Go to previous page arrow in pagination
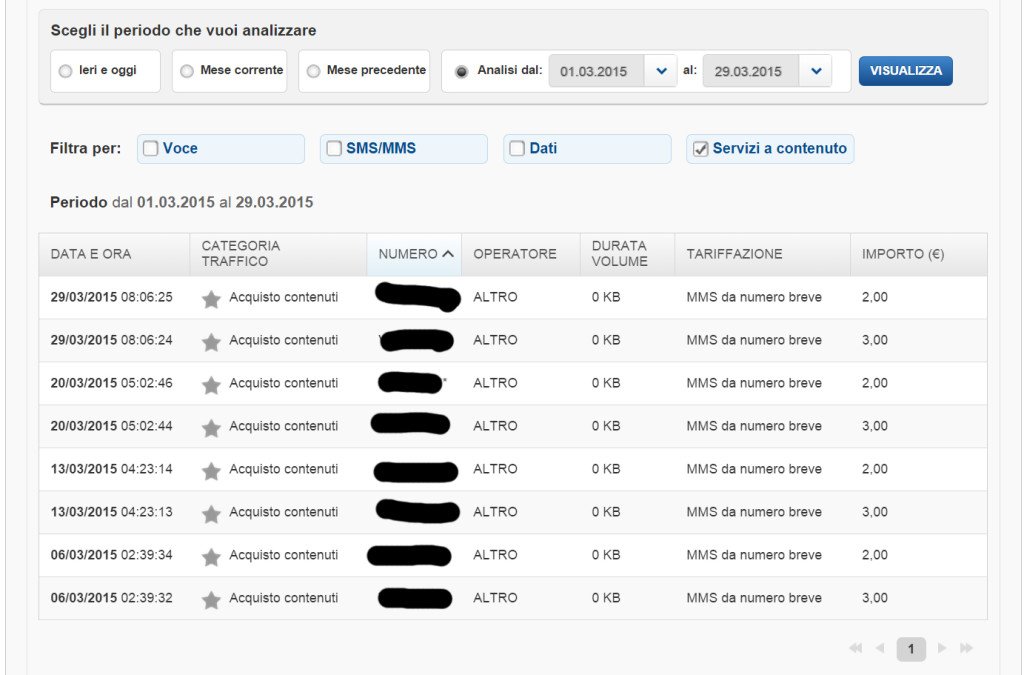This screenshot has width=1024, height=675. (x=880, y=649)
